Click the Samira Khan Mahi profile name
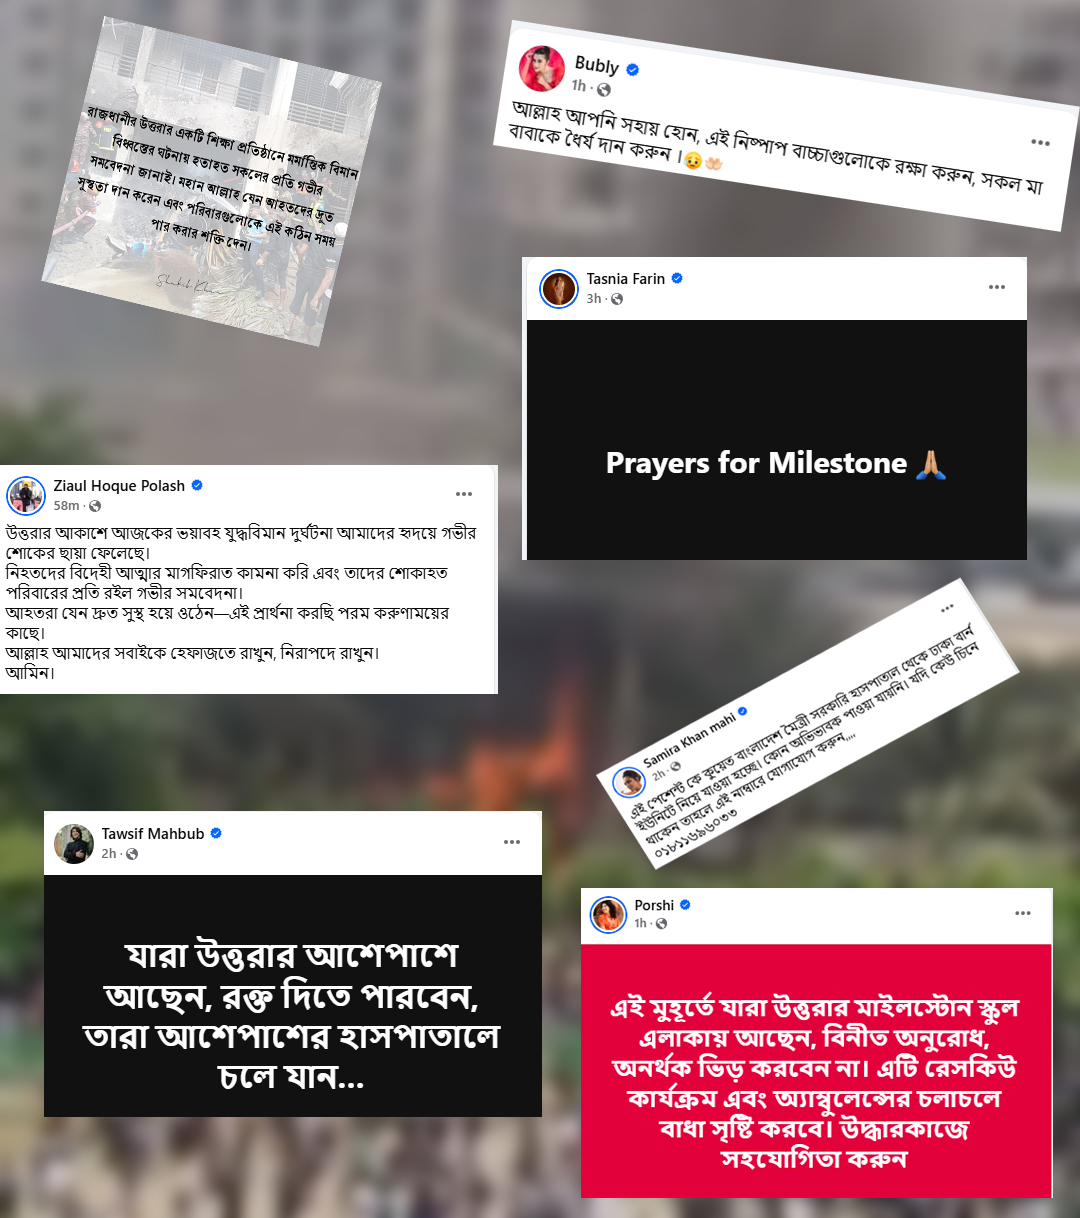The height and width of the screenshot is (1218, 1080). coord(690,740)
